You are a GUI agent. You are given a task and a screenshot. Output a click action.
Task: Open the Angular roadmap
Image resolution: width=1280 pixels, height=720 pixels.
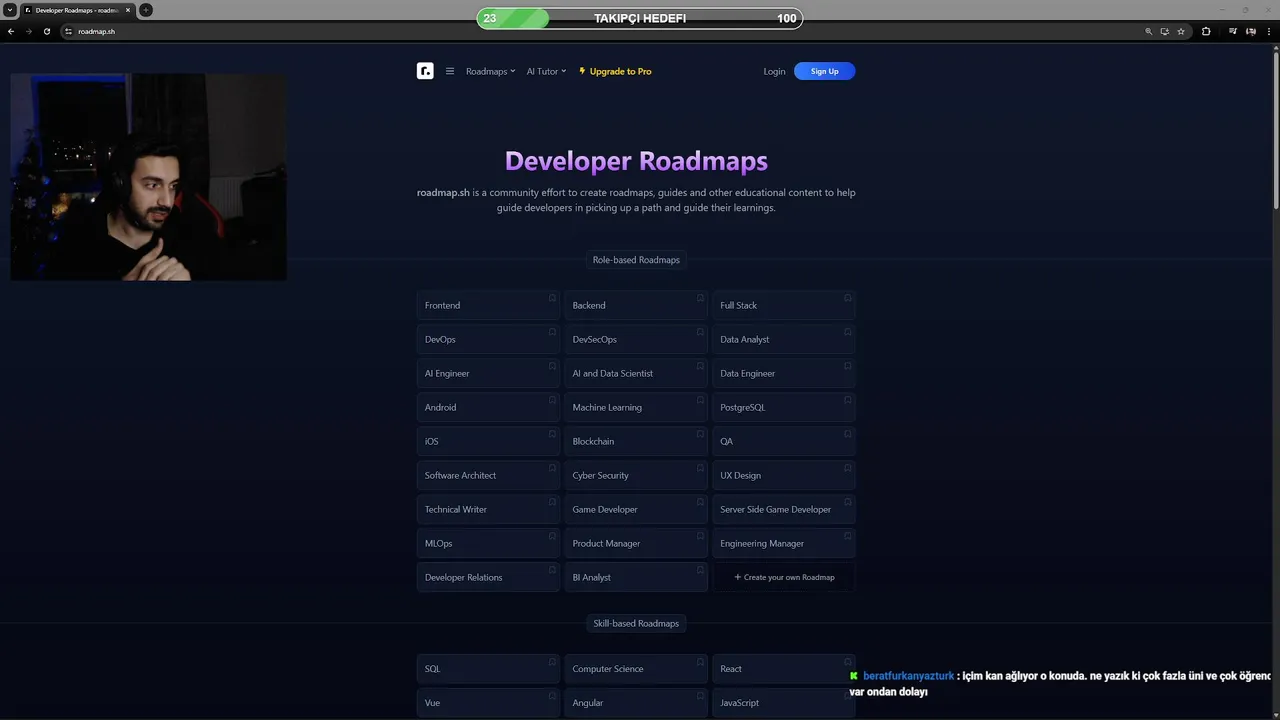(636, 703)
